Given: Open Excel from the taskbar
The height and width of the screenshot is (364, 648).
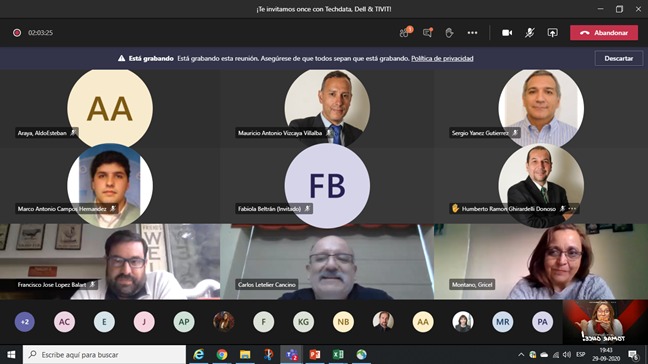Looking at the screenshot, I should pos(338,354).
